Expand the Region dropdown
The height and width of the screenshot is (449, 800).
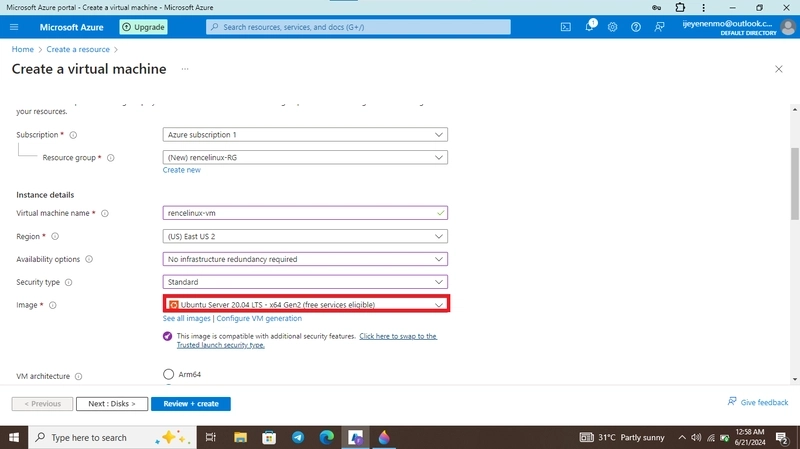(305, 236)
